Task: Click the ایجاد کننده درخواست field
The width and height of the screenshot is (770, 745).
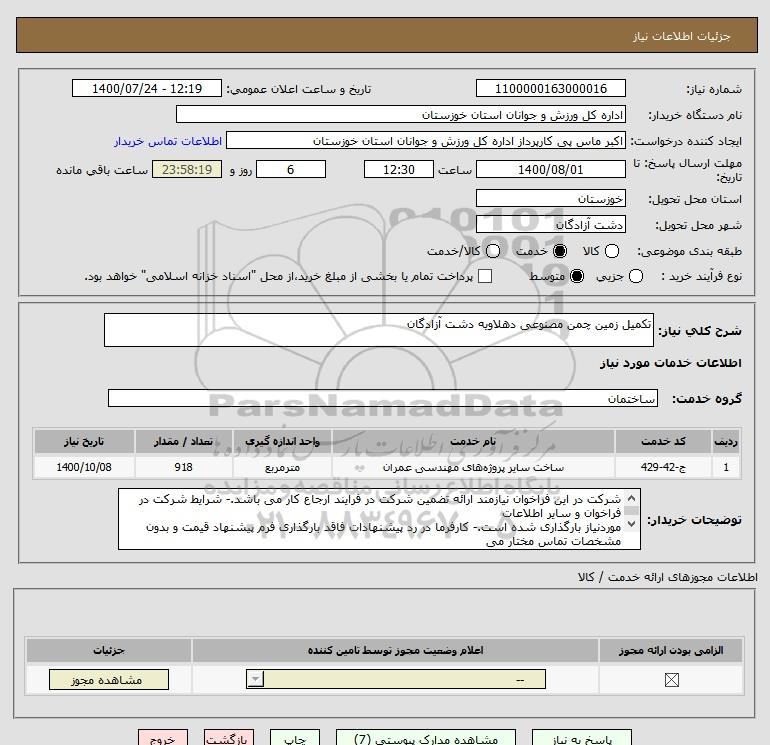Action: click(x=426, y=141)
